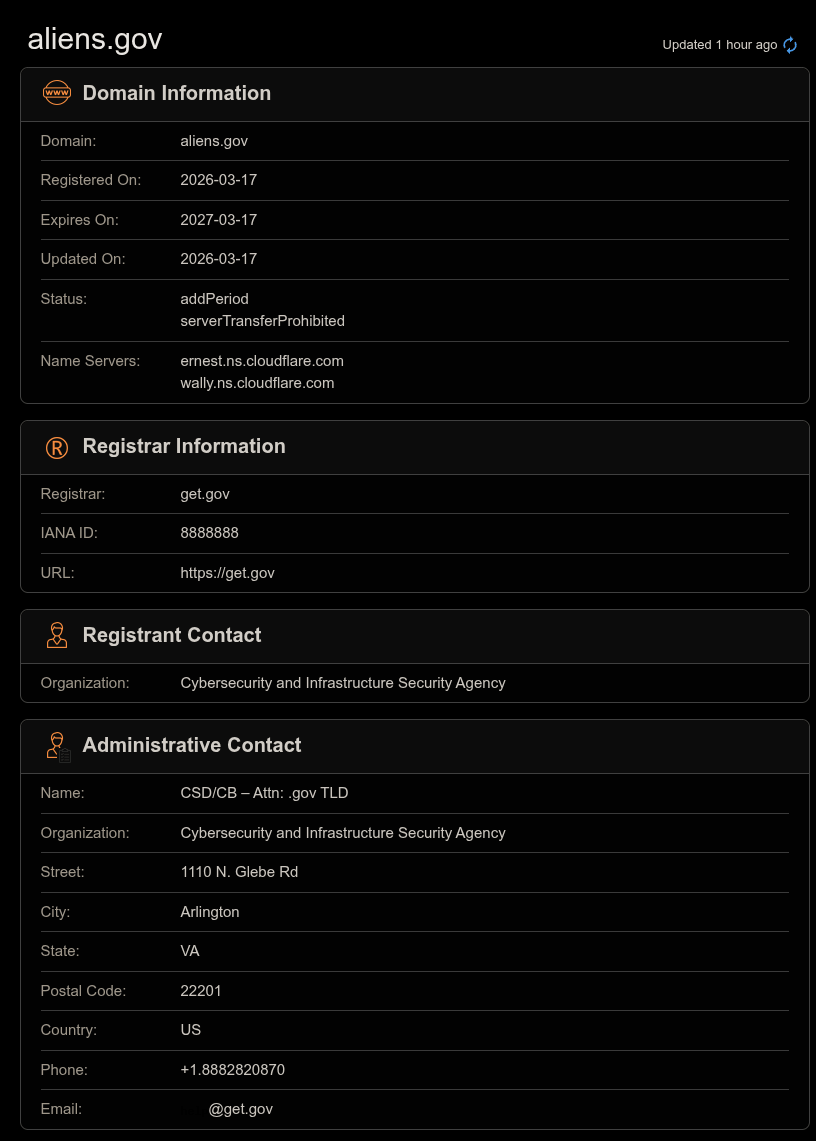Click the Registrant Contact organization value

pyautogui.click(x=343, y=683)
